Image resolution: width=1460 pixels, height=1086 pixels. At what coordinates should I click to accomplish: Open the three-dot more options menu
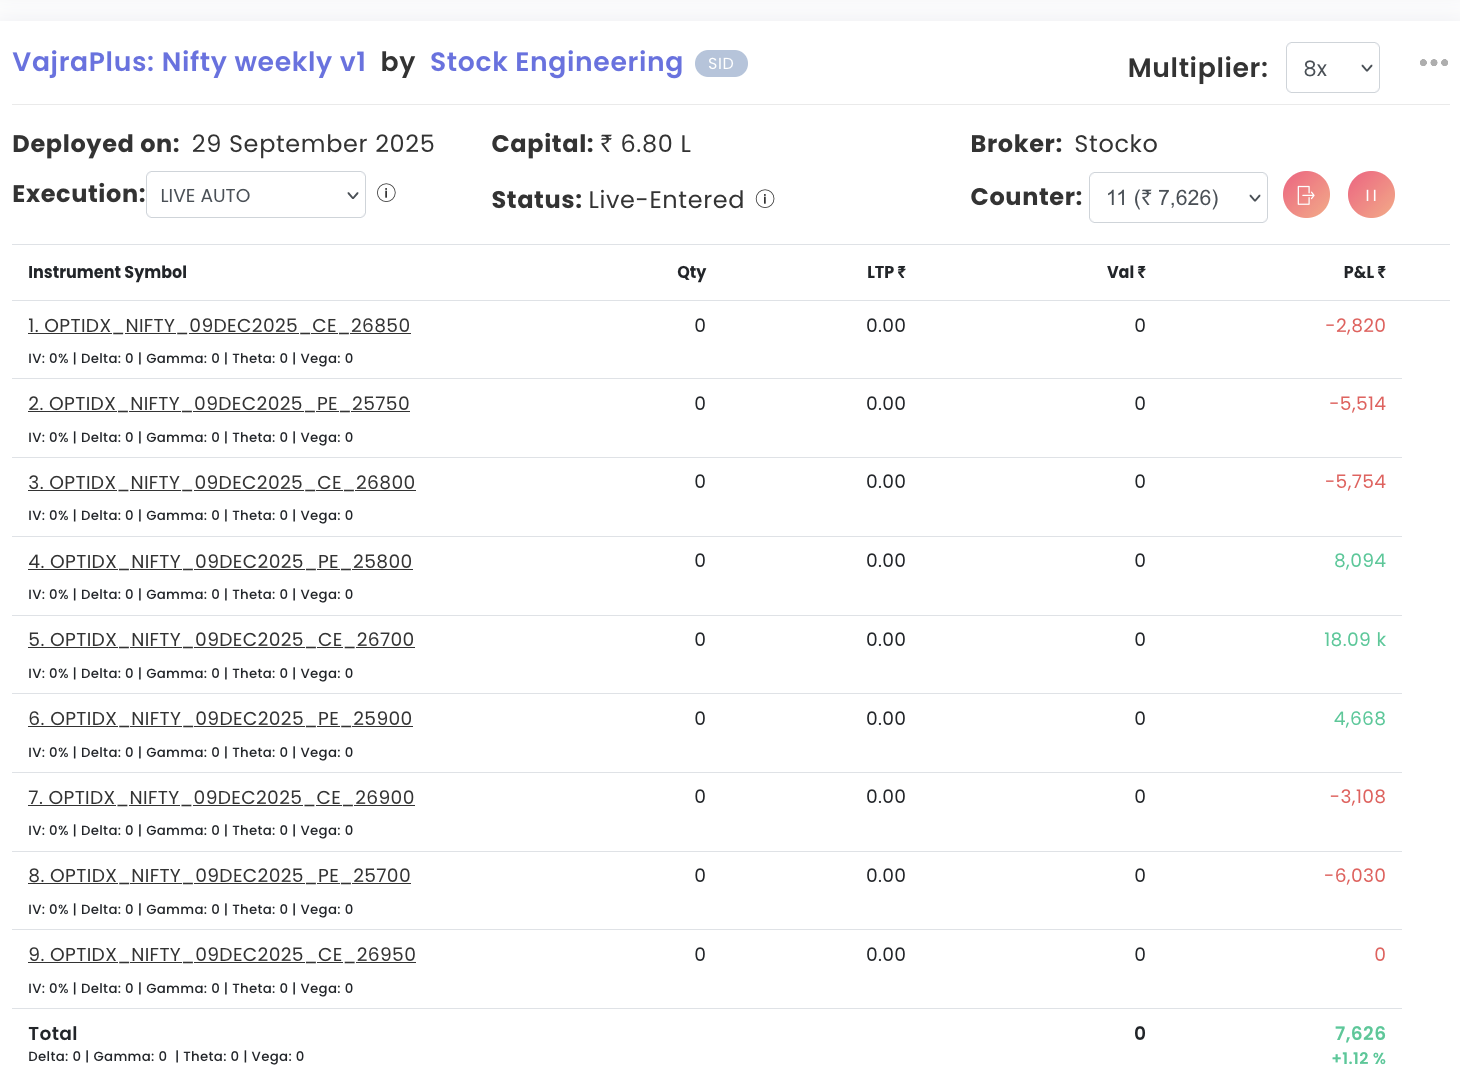point(1433,63)
